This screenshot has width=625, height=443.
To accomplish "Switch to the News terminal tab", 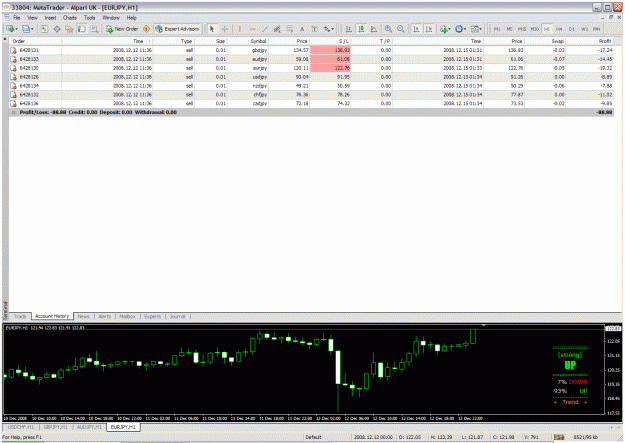I will pyautogui.click(x=83, y=316).
